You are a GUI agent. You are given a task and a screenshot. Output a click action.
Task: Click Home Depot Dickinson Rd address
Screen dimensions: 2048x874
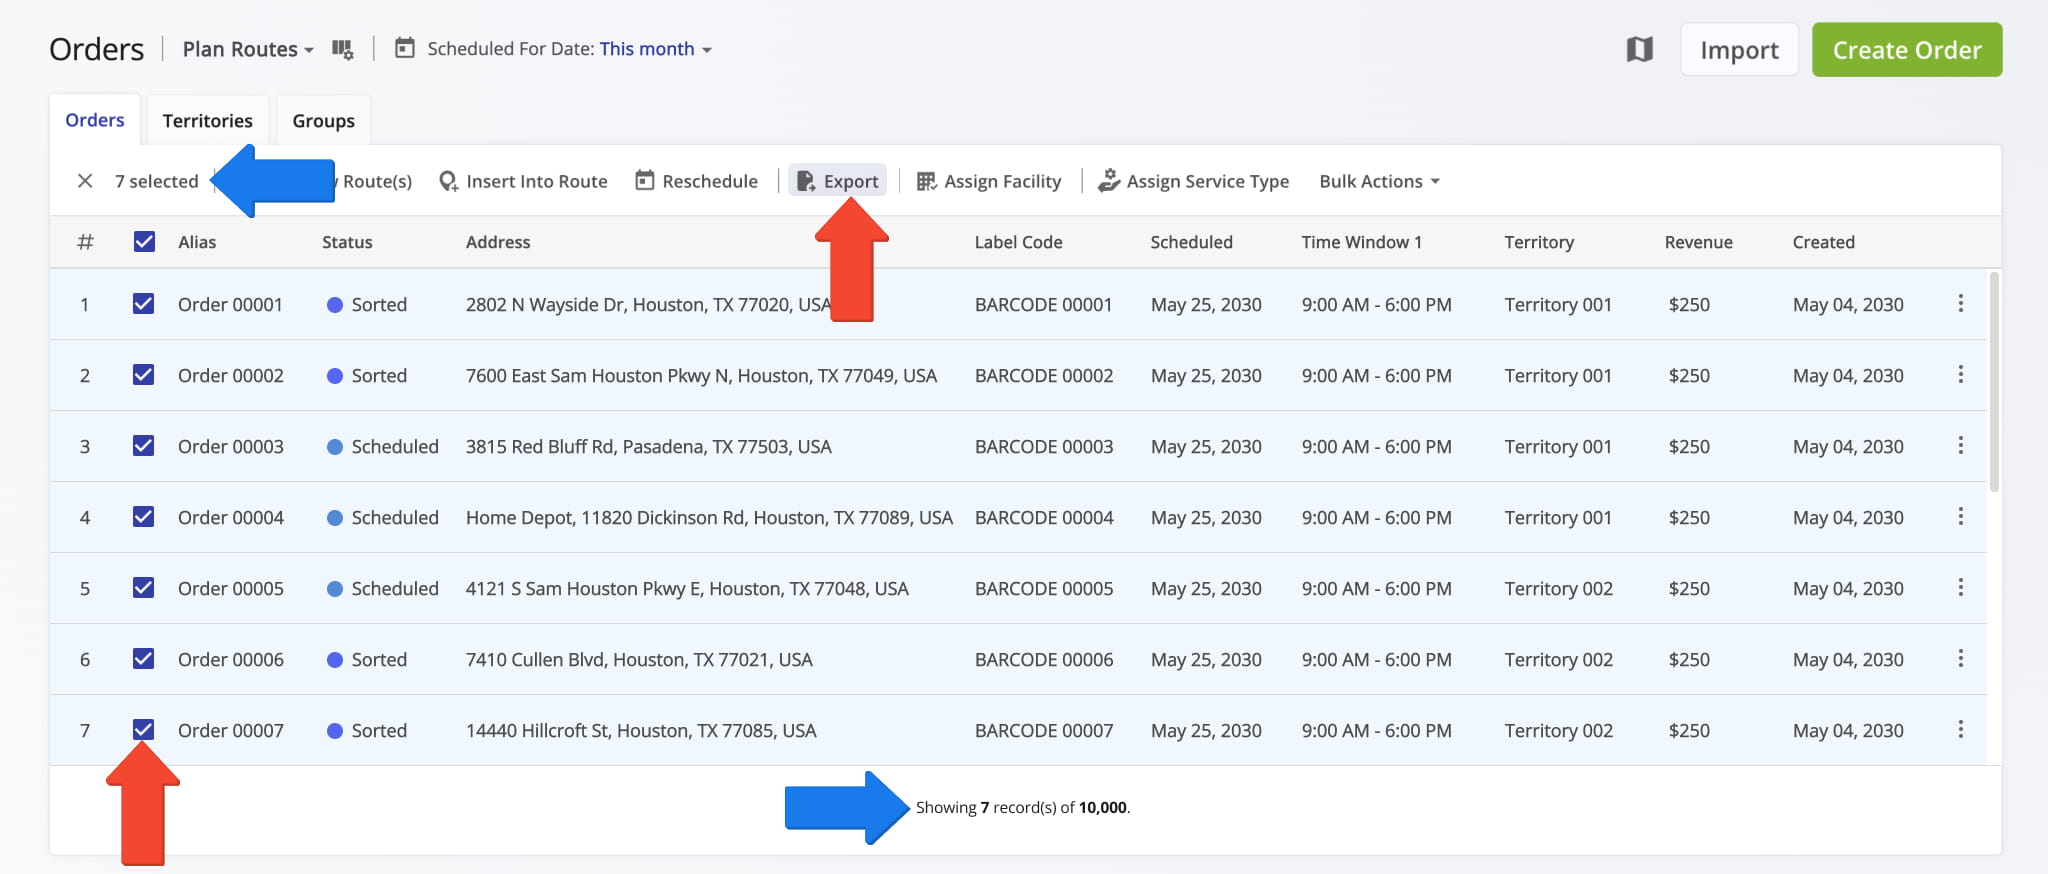coord(709,517)
